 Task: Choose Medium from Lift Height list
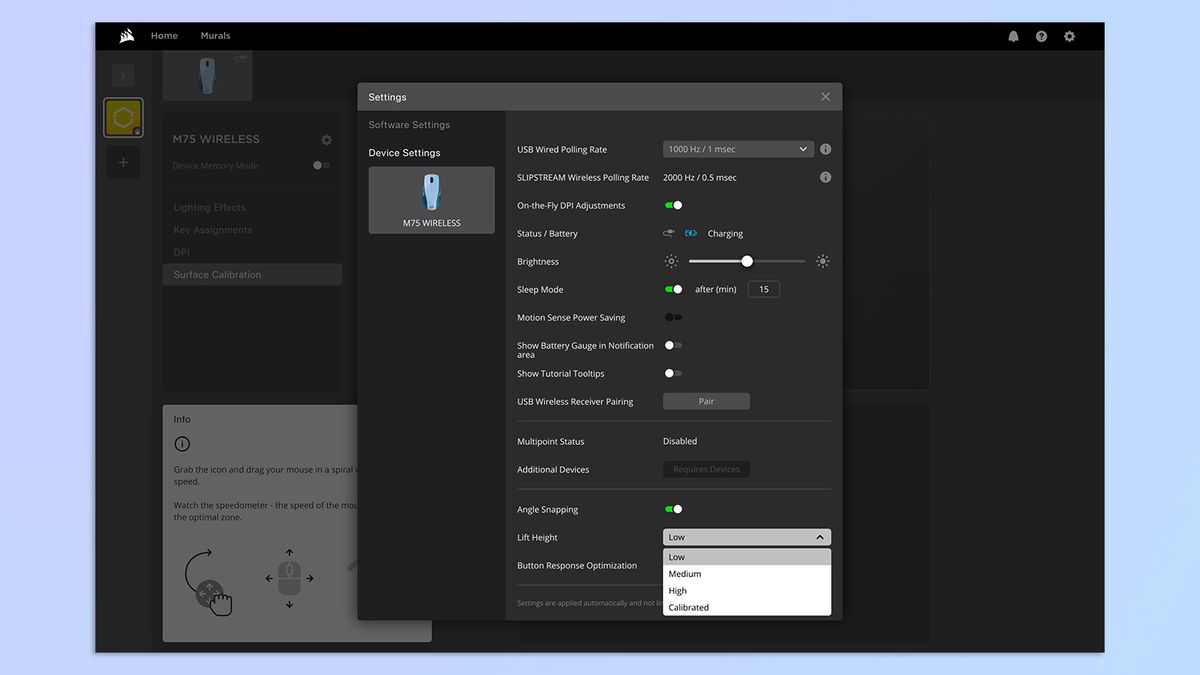[x=685, y=574]
